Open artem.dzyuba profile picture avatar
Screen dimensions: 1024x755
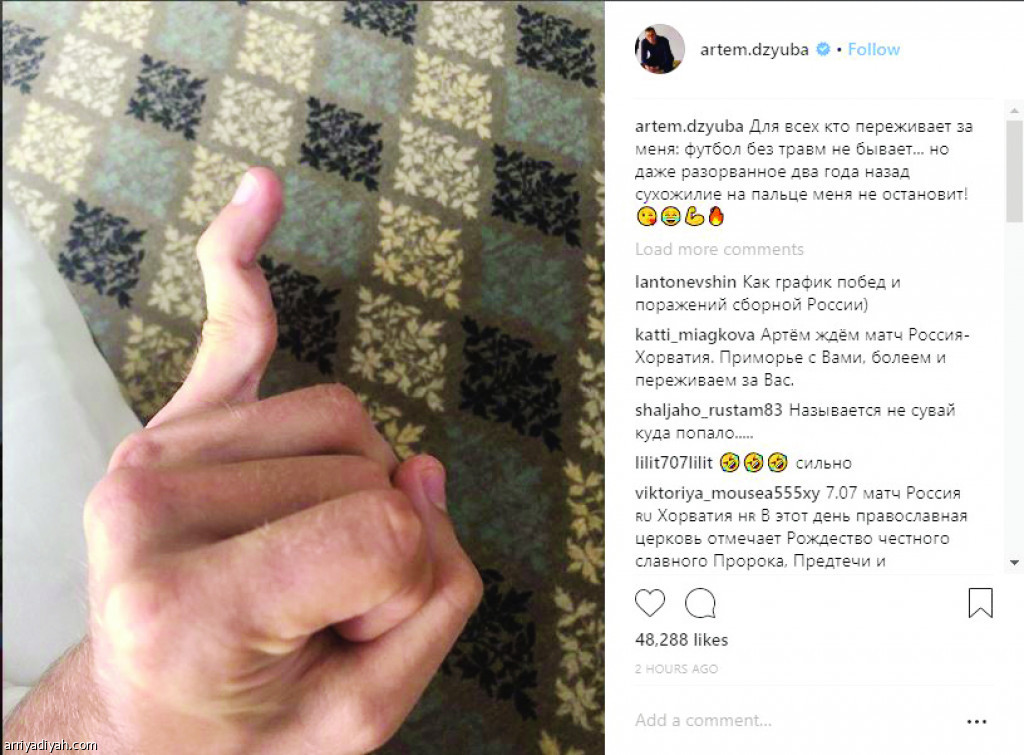click(x=660, y=49)
